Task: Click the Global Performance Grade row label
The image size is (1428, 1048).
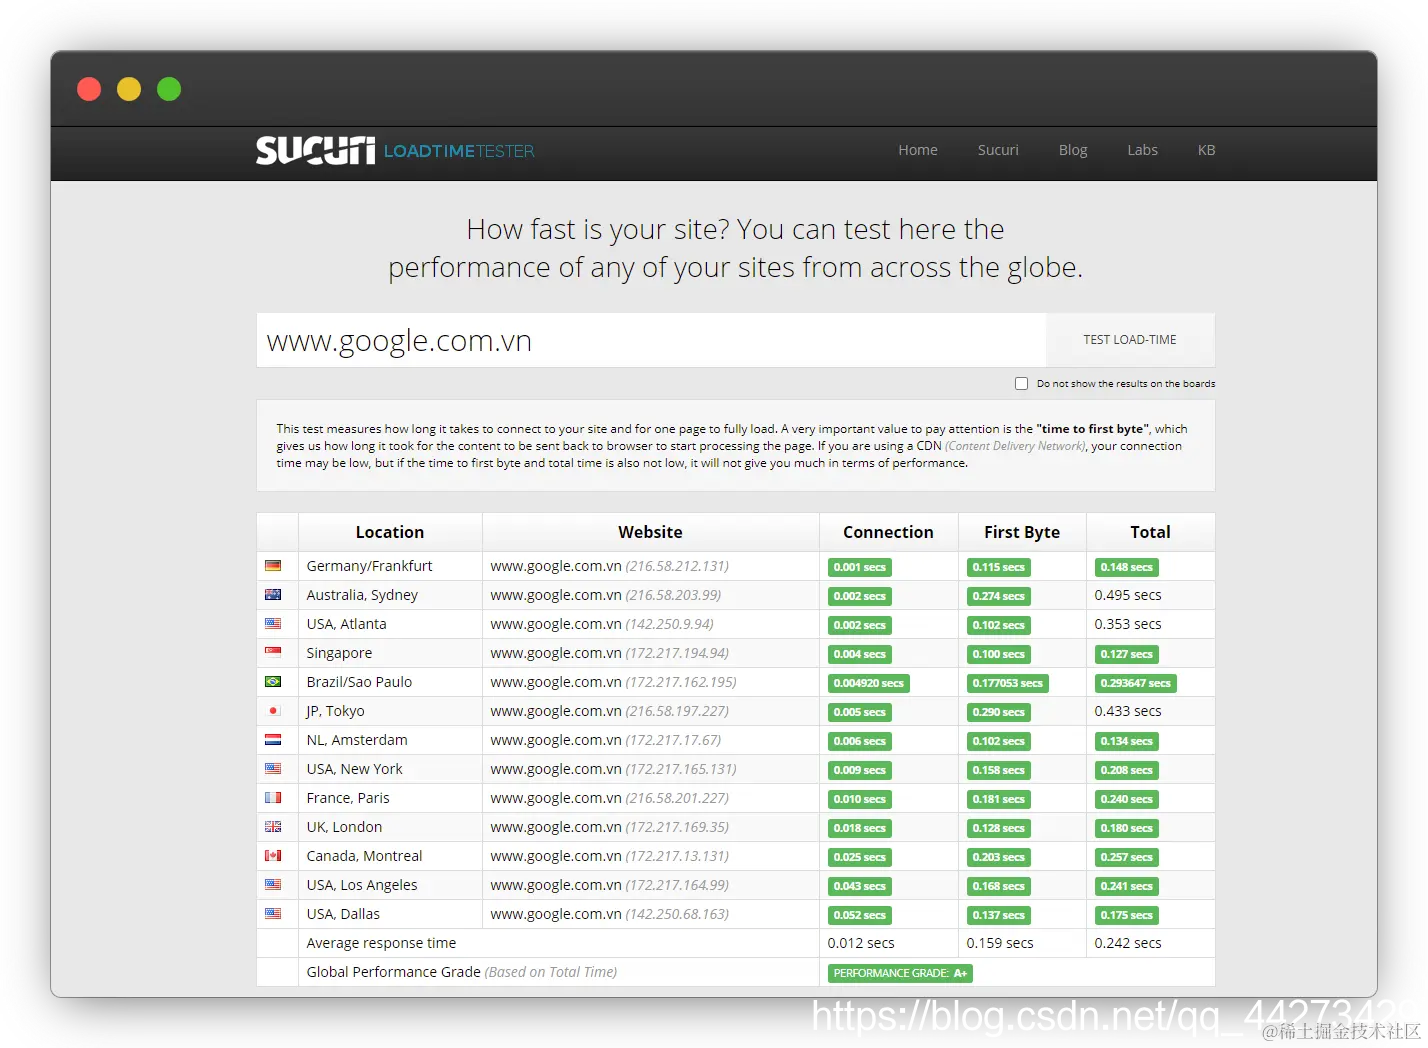Action: (x=462, y=972)
